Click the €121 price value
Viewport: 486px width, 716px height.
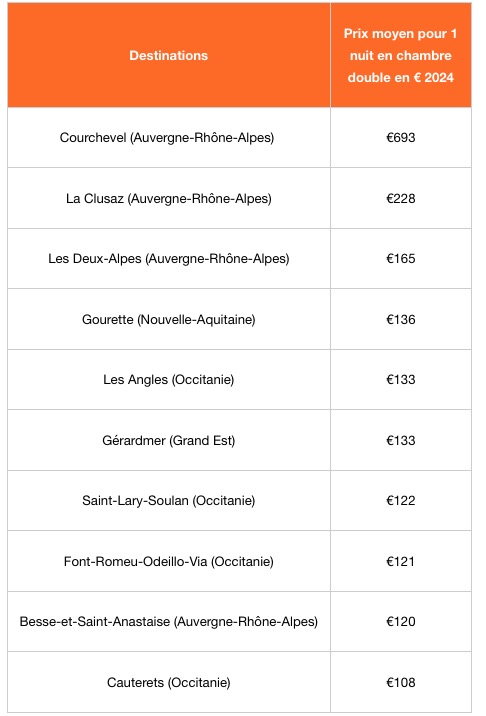(x=401, y=561)
